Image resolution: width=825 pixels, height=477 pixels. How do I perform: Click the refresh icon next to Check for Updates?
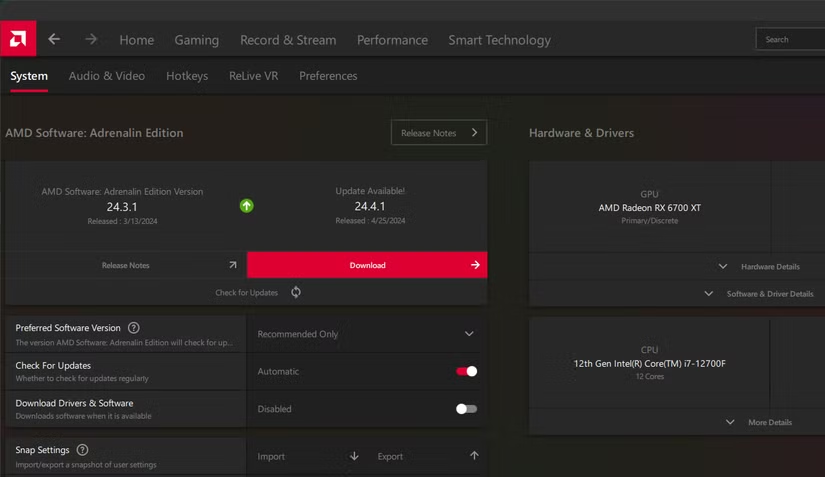(x=296, y=292)
